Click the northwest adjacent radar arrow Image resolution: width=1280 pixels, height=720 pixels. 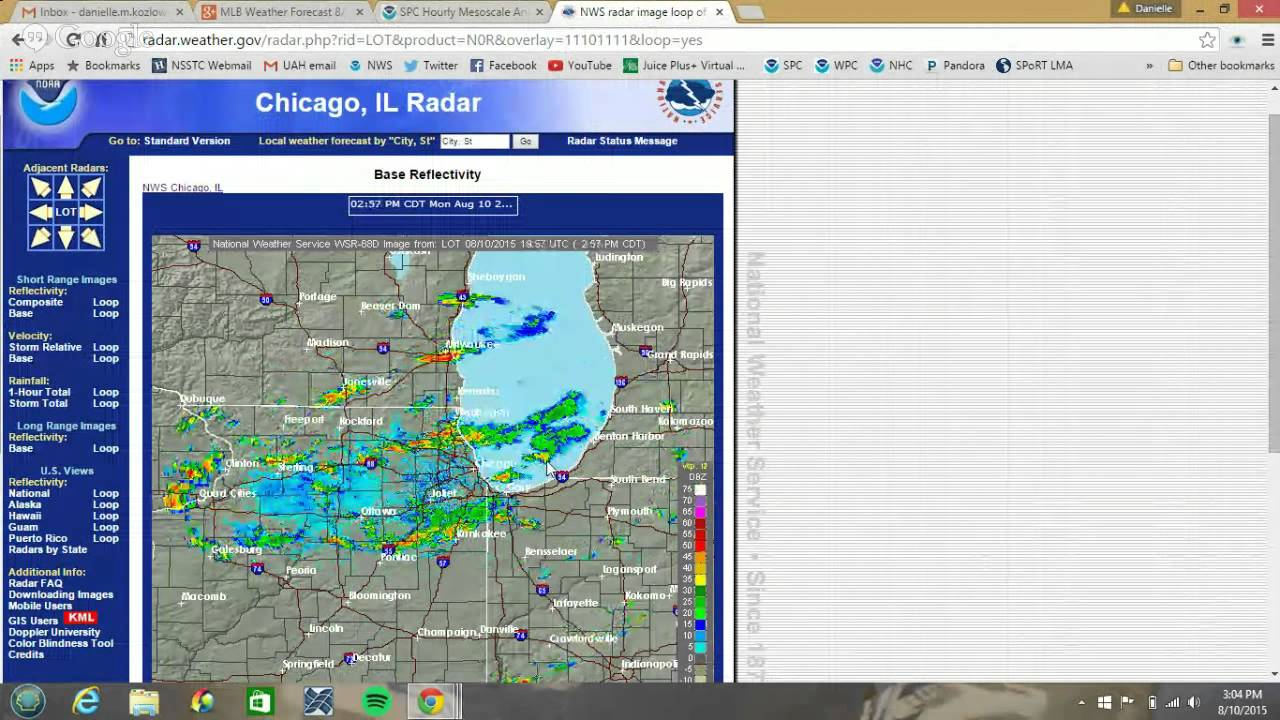pos(40,187)
